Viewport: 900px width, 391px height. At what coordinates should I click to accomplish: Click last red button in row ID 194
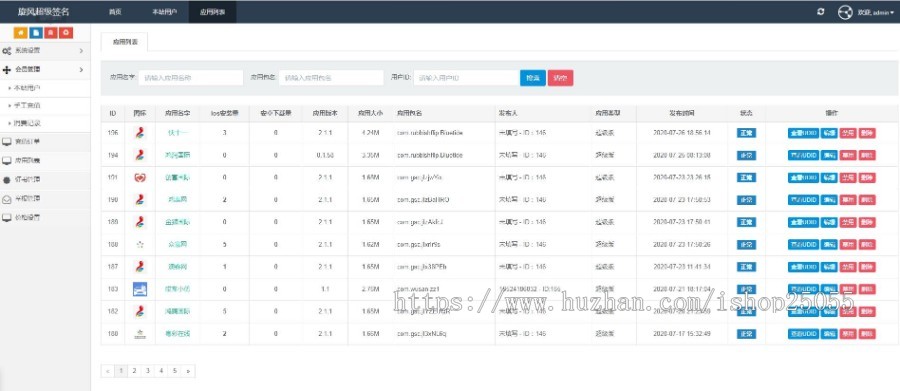click(868, 155)
